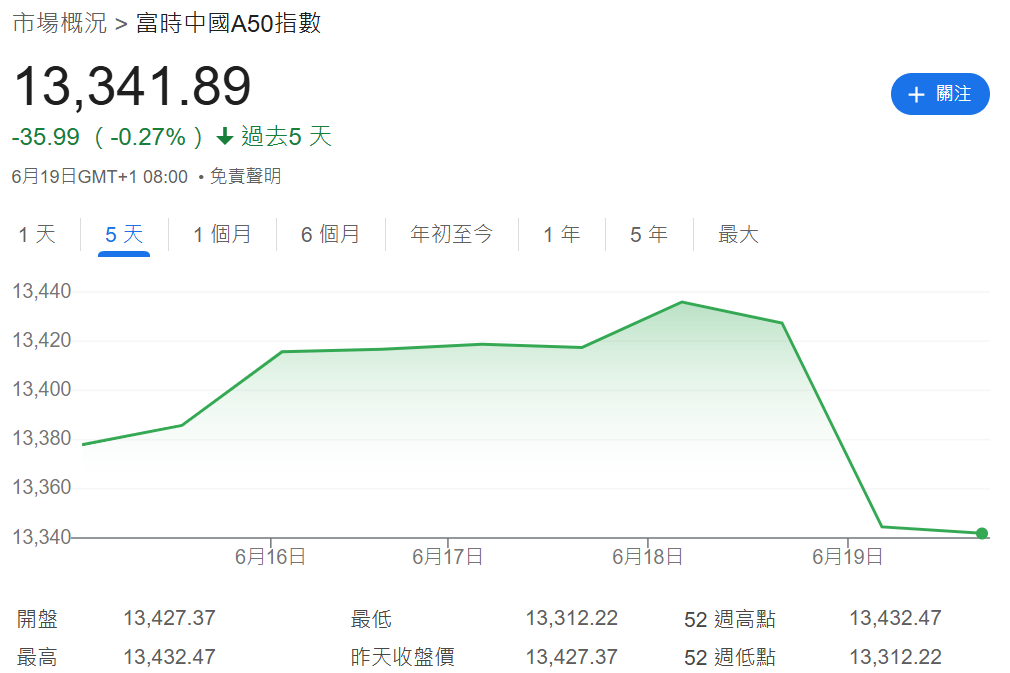Click the 13,440 y-axis label
Screen dimensions: 1010x673
click(42, 291)
